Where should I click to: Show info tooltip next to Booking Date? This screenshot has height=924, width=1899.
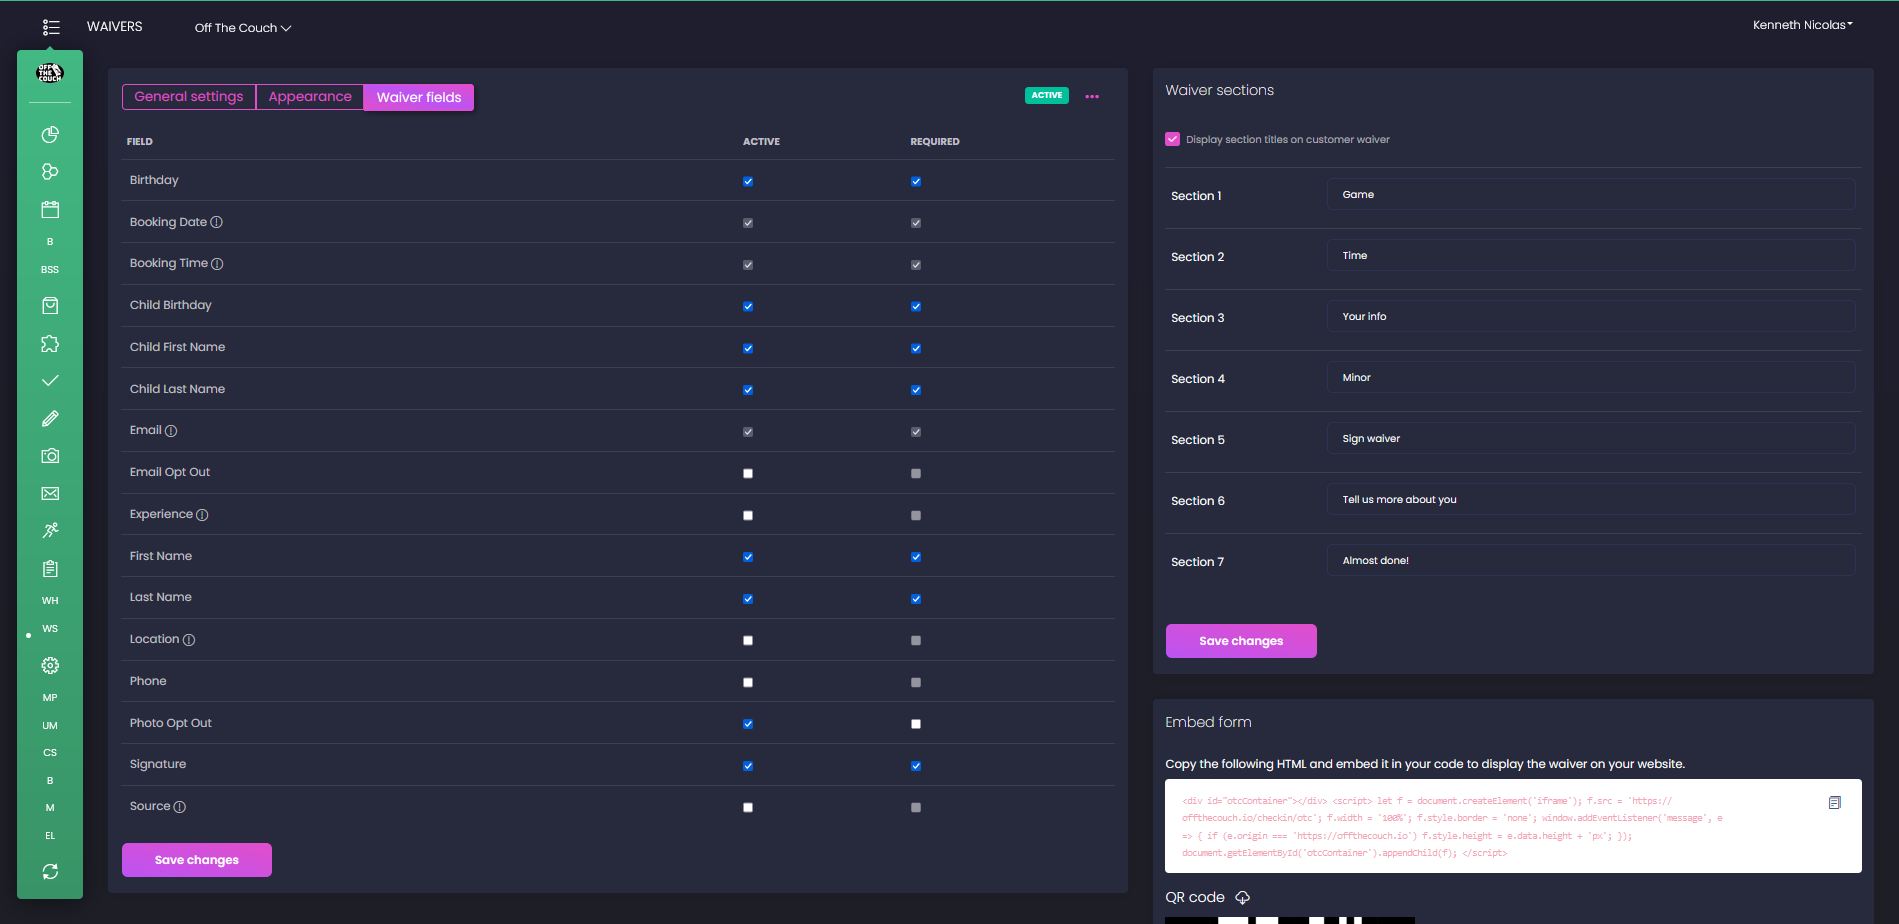[x=217, y=222]
